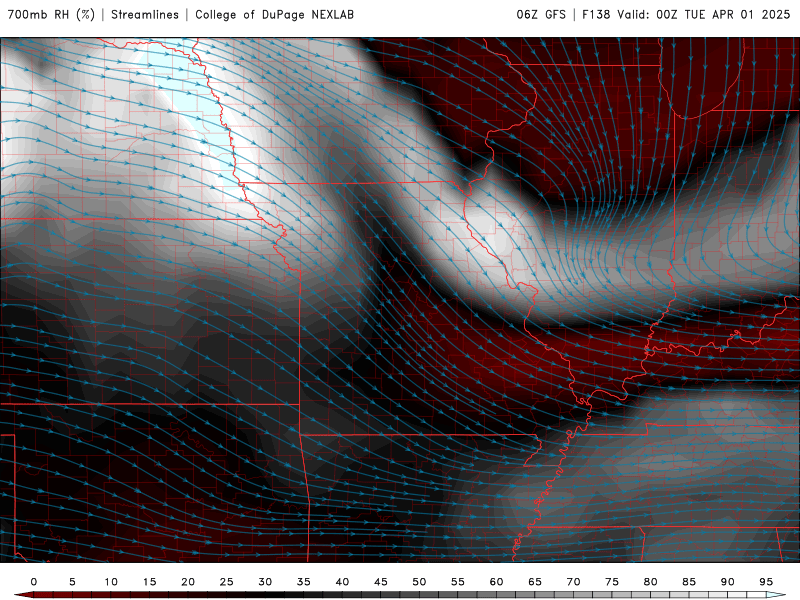This screenshot has height=600, width=800.
Task: Select the "60" humidity legend value
Action: pyautogui.click(x=496, y=582)
